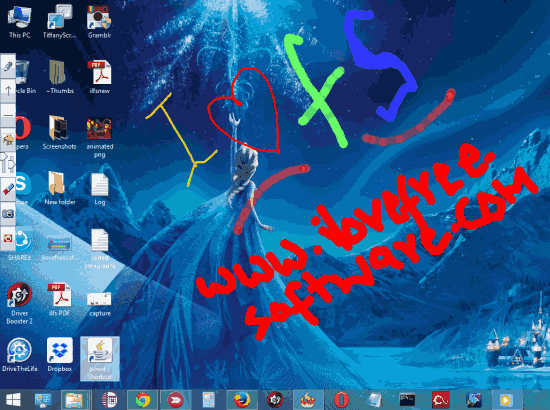Select the Dropbox desktop shortcut
The width and height of the screenshot is (550, 410).
click(60, 355)
